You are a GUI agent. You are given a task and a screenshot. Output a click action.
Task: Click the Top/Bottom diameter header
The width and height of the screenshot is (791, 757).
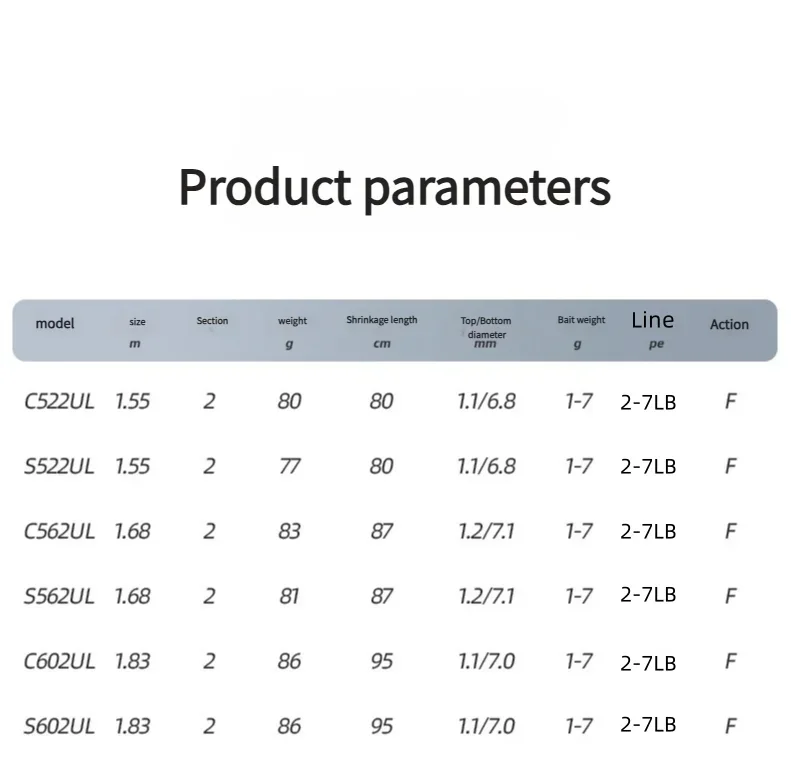point(486,328)
